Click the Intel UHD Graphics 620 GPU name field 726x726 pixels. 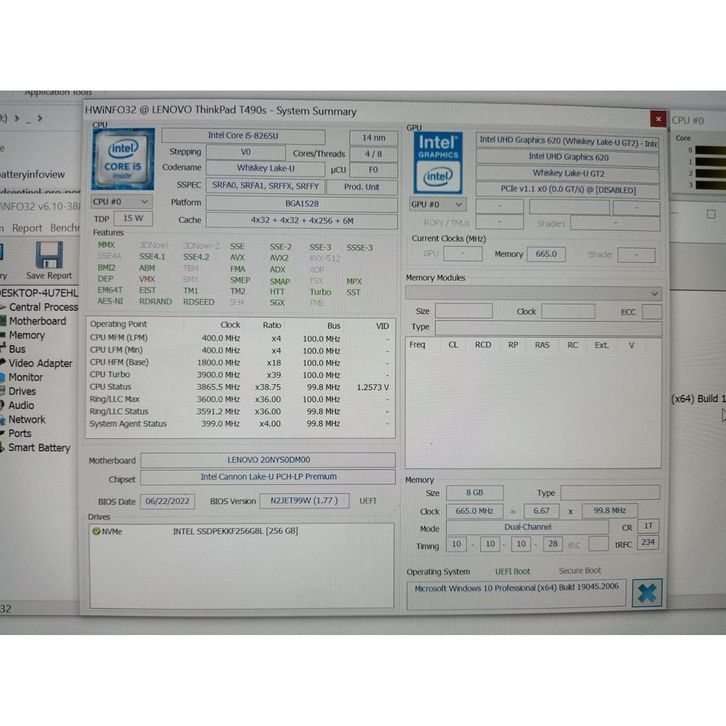[568, 157]
